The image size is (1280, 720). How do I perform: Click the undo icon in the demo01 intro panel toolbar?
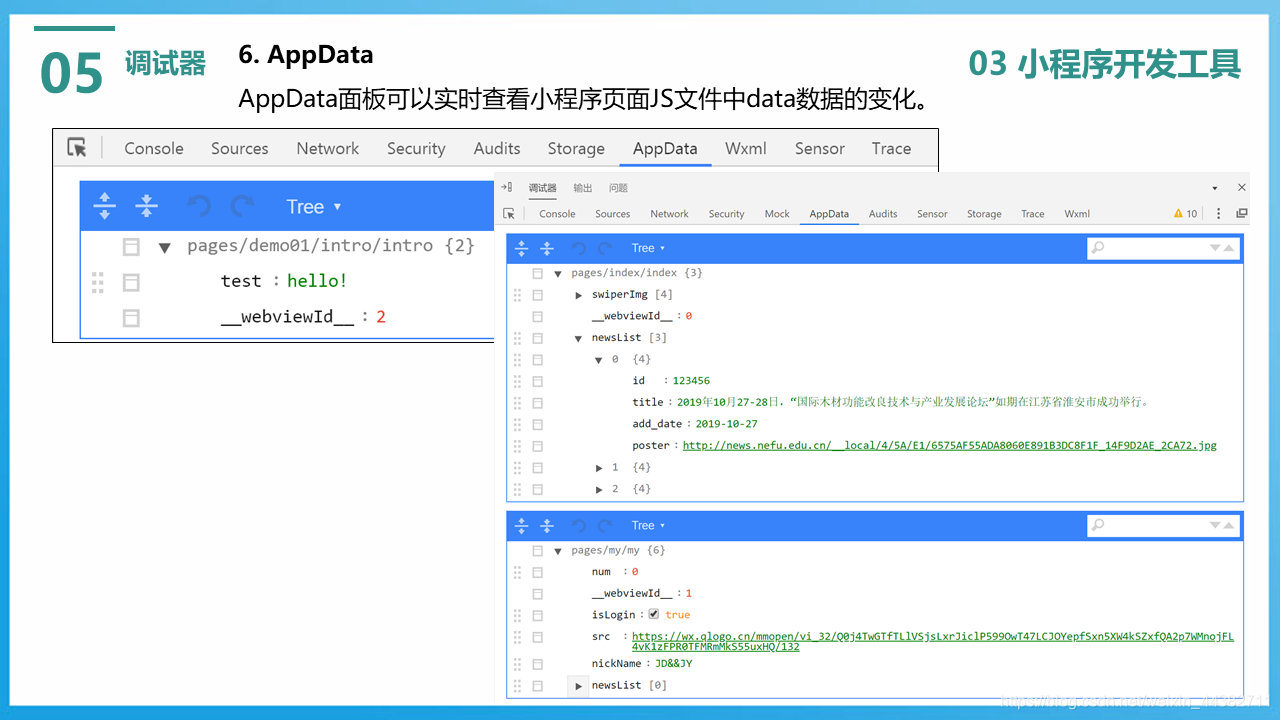pyautogui.click(x=199, y=206)
